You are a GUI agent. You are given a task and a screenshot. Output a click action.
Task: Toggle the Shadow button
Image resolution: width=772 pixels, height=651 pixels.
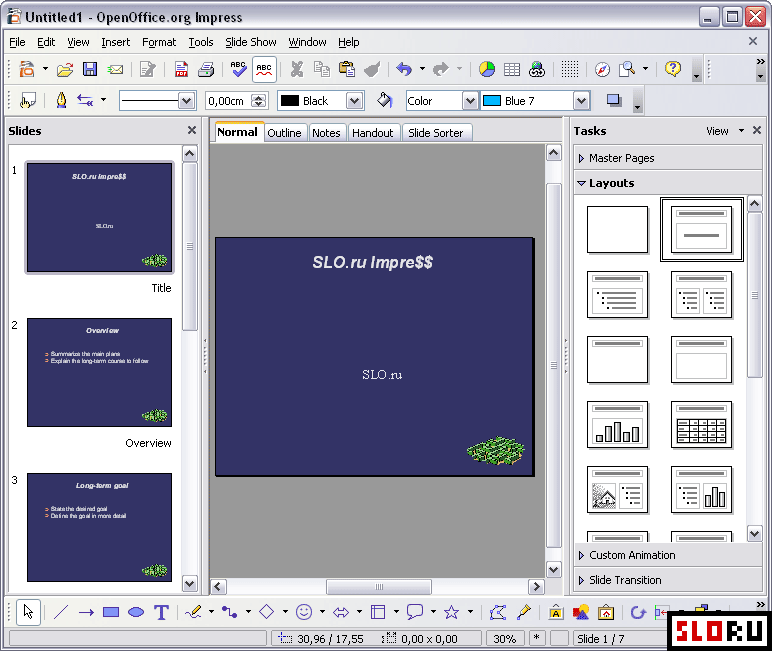pos(613,100)
